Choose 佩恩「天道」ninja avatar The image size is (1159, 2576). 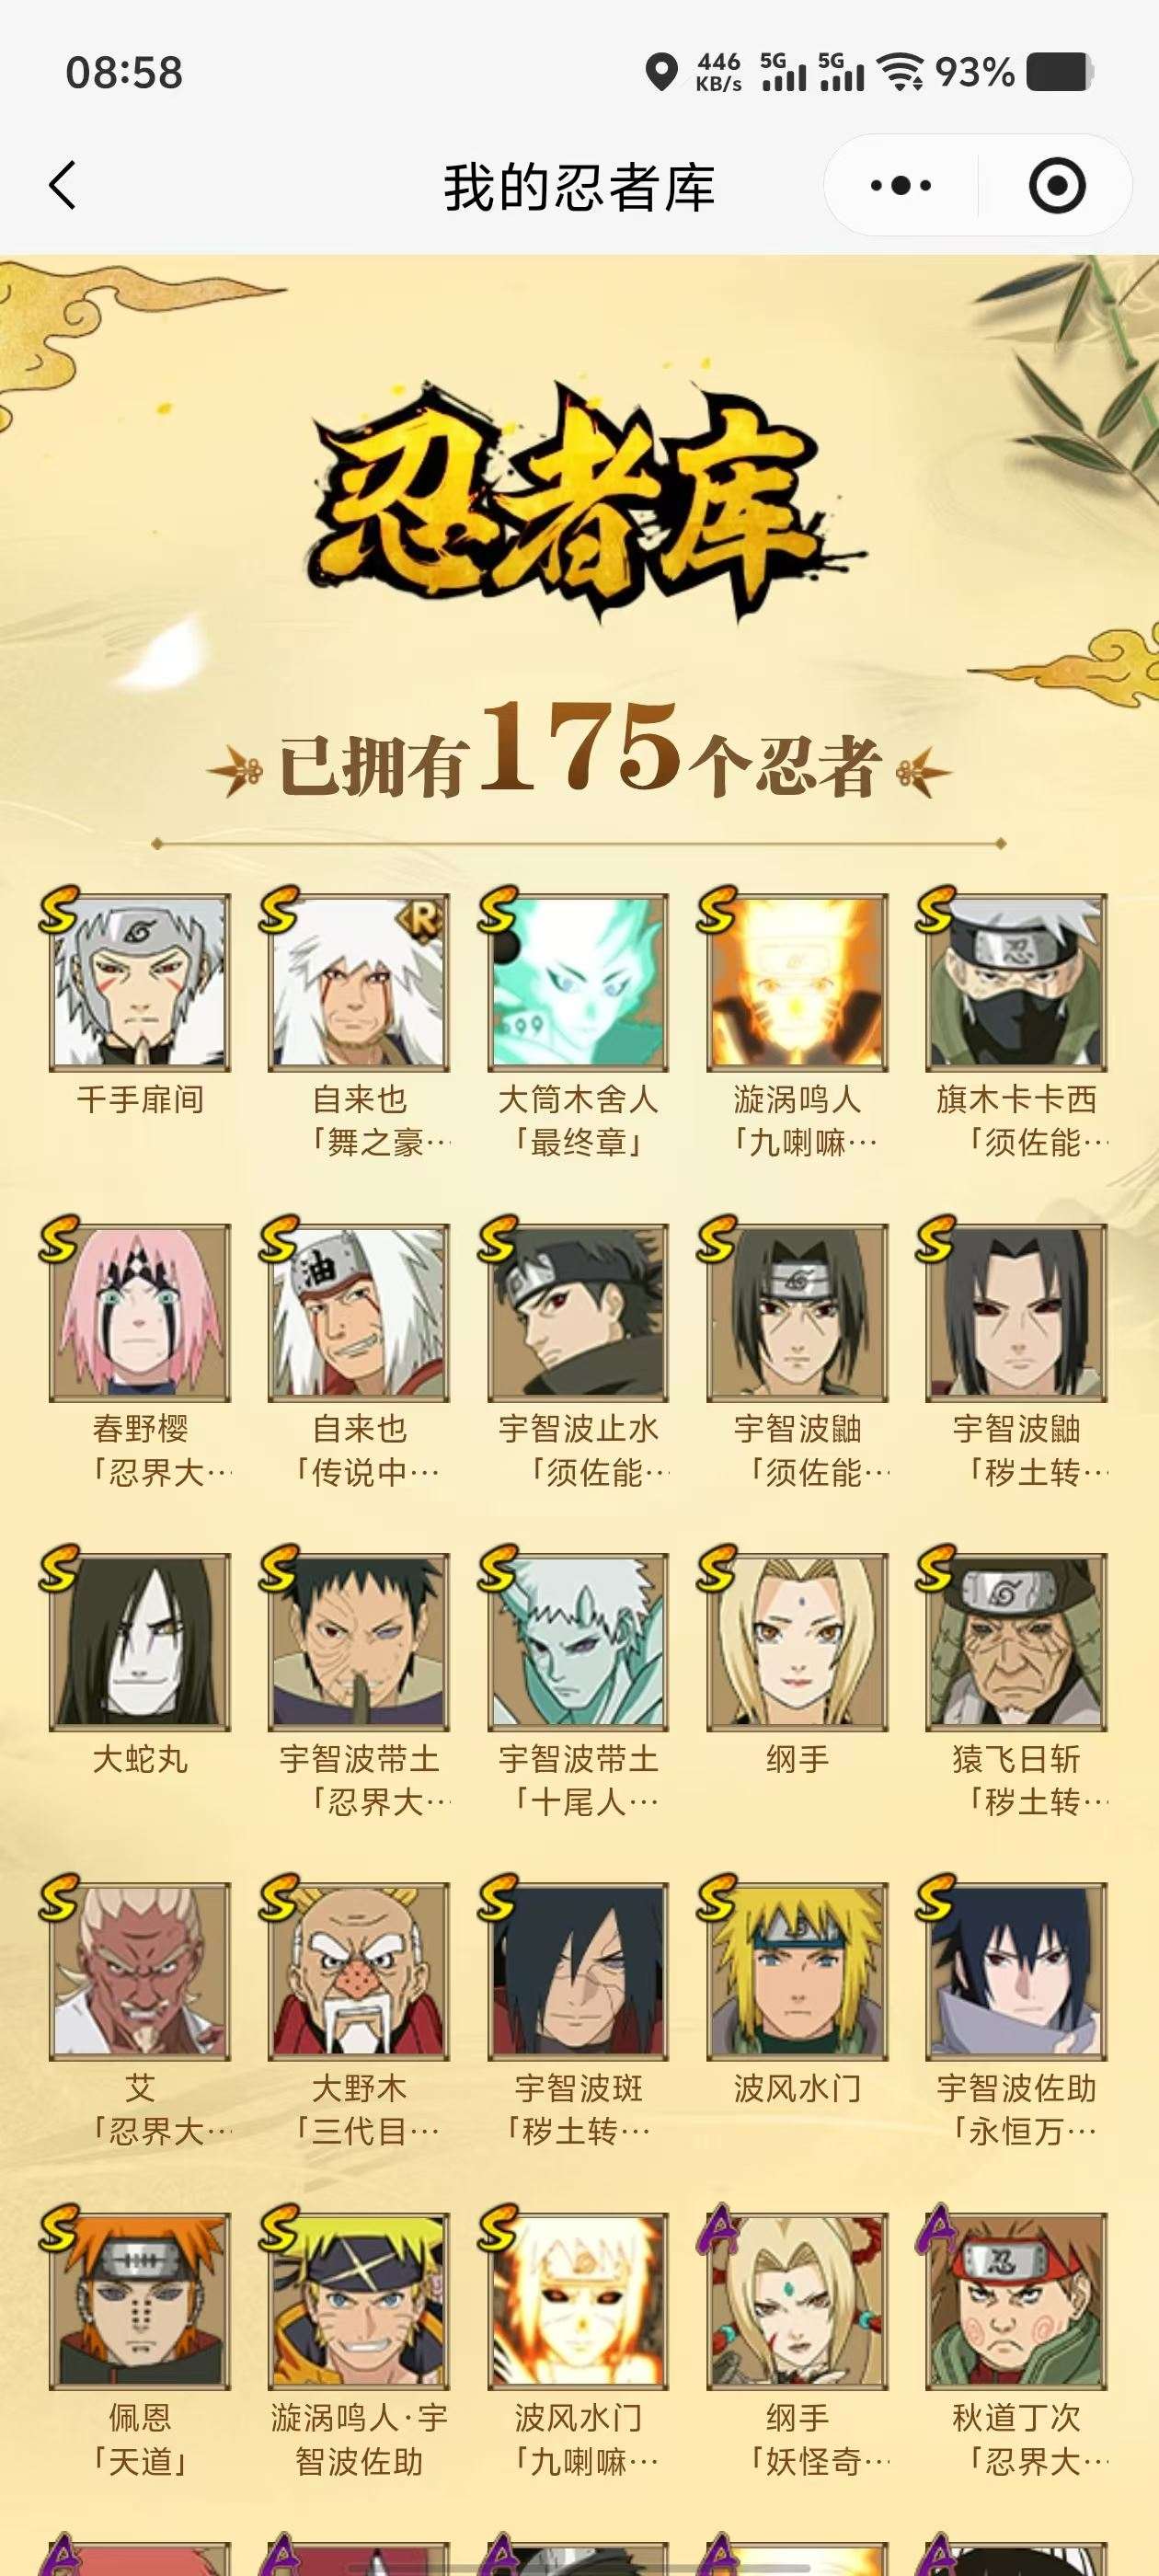140,2302
